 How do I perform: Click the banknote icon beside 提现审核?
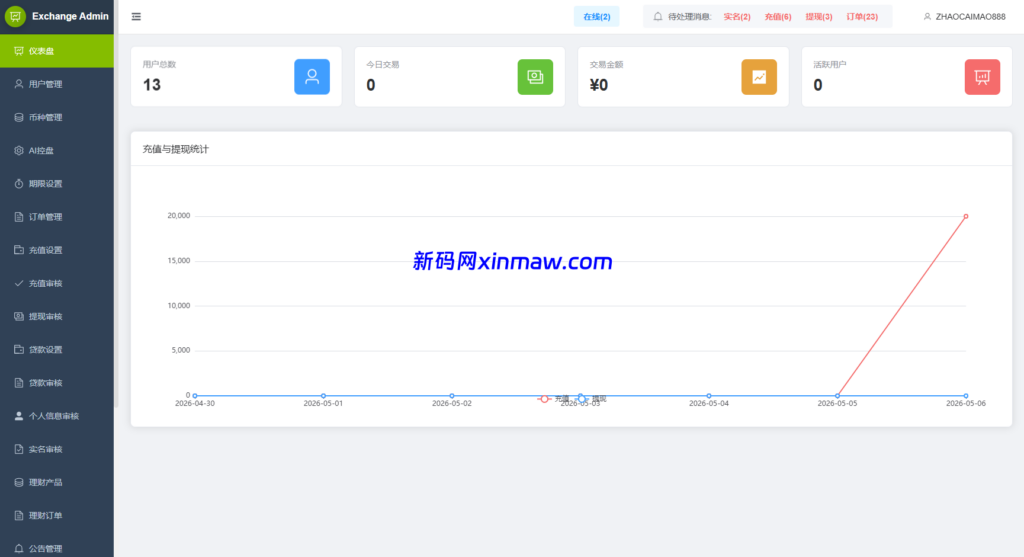pyautogui.click(x=18, y=316)
